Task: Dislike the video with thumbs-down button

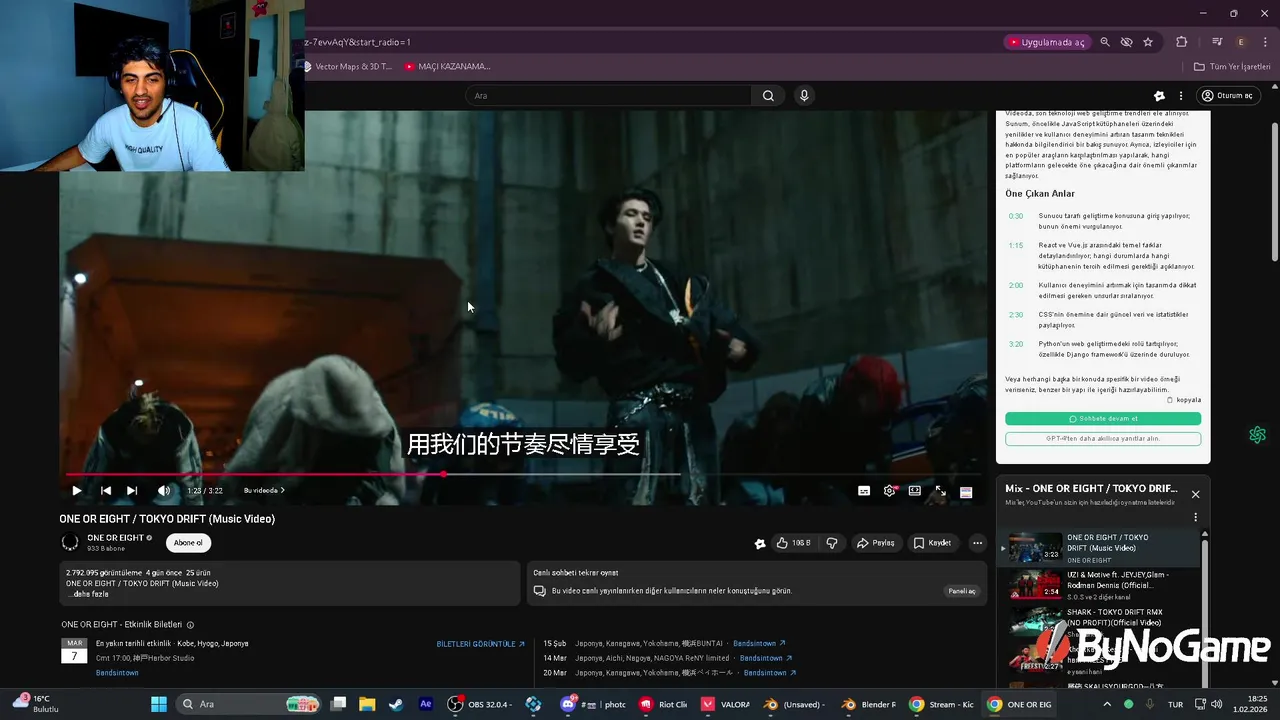Action: (x=832, y=543)
